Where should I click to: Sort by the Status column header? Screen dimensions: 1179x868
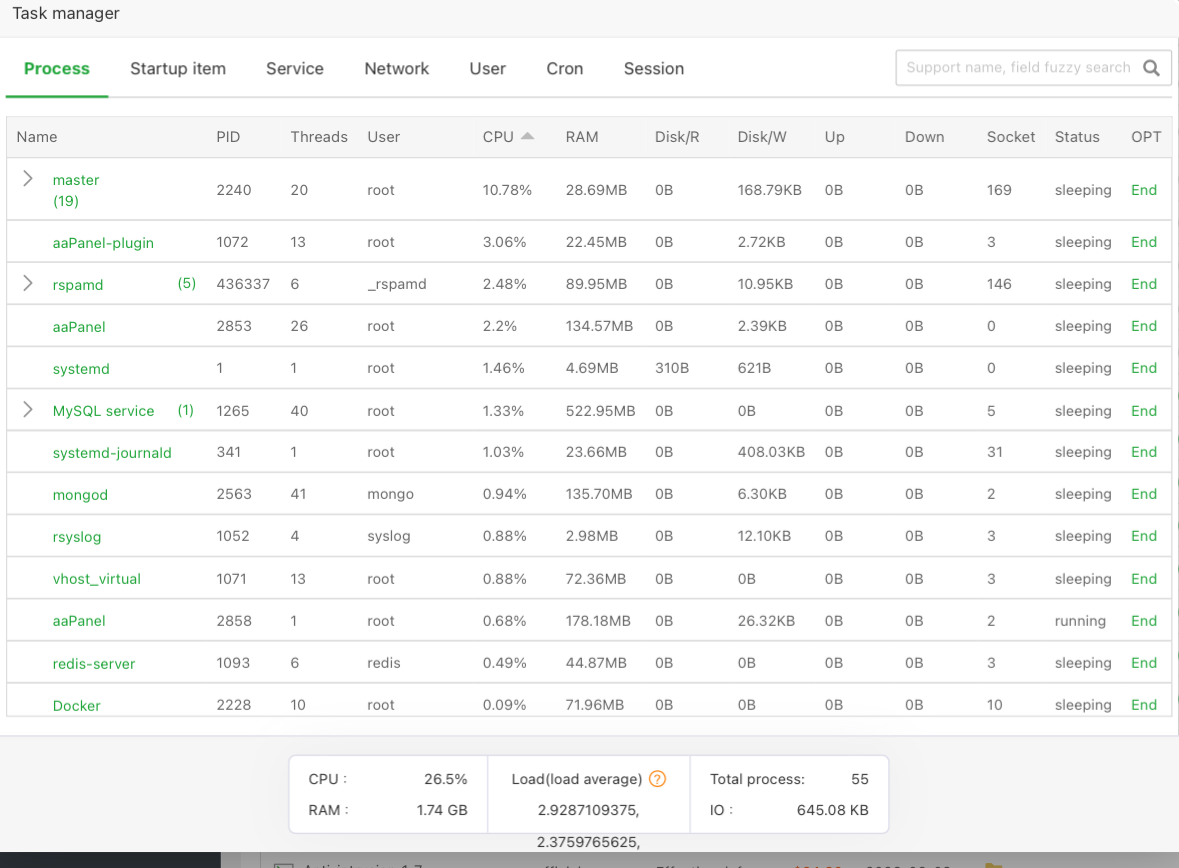click(1077, 137)
